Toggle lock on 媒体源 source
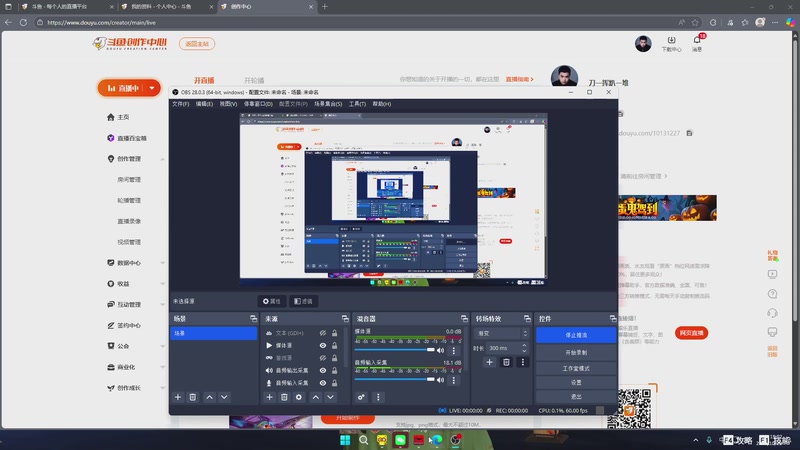 tap(335, 345)
